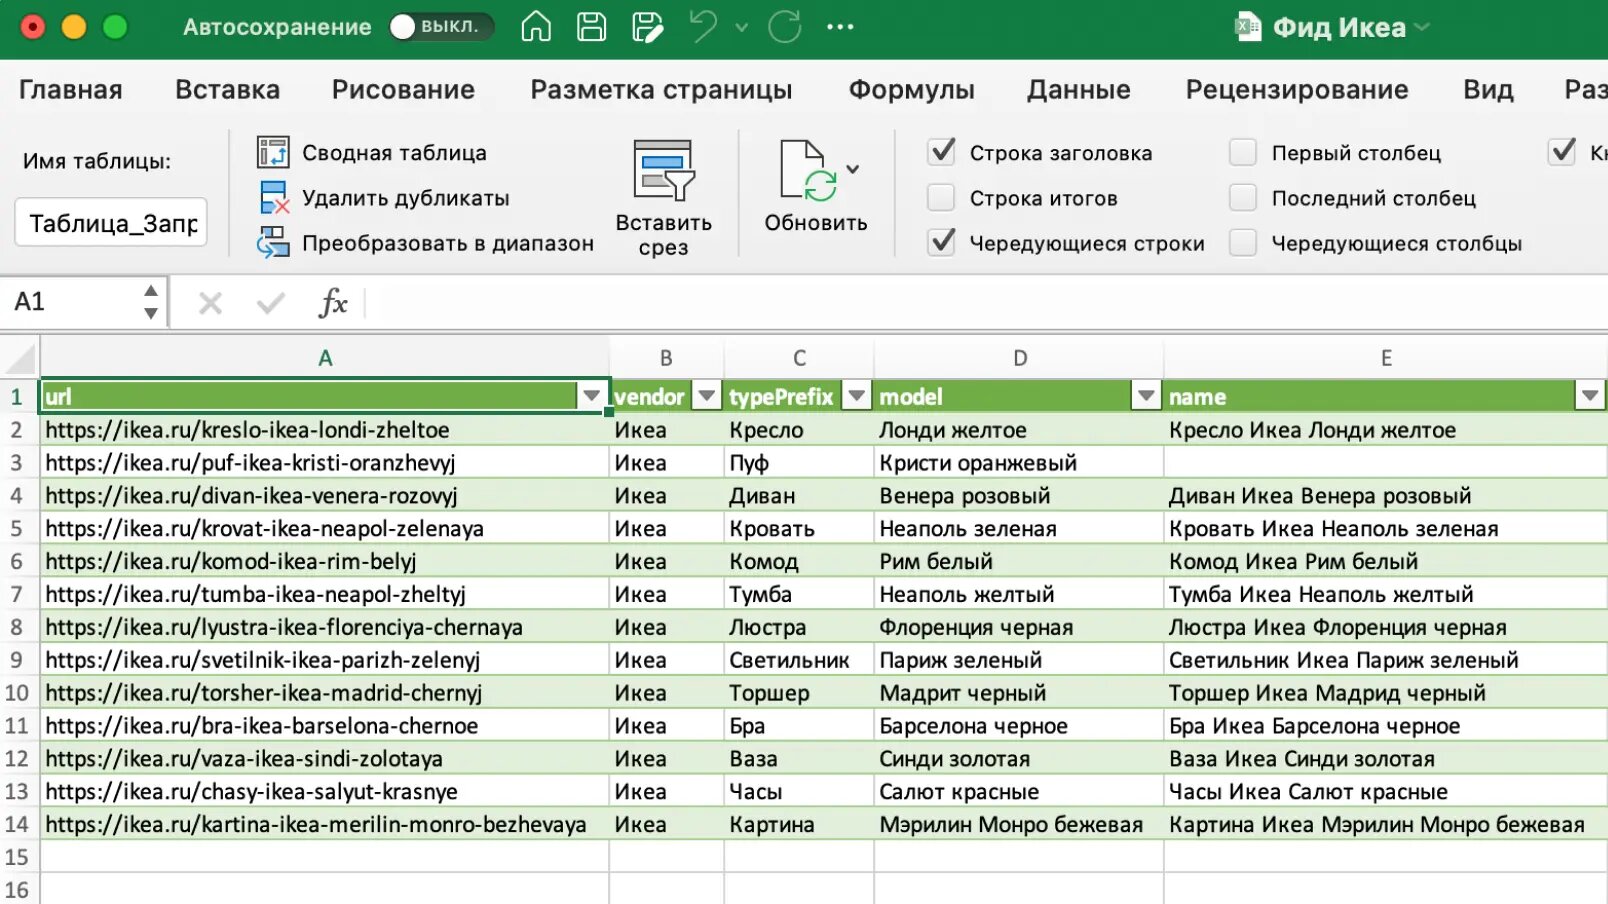Open the url column filter dropdown

[x=591, y=396]
